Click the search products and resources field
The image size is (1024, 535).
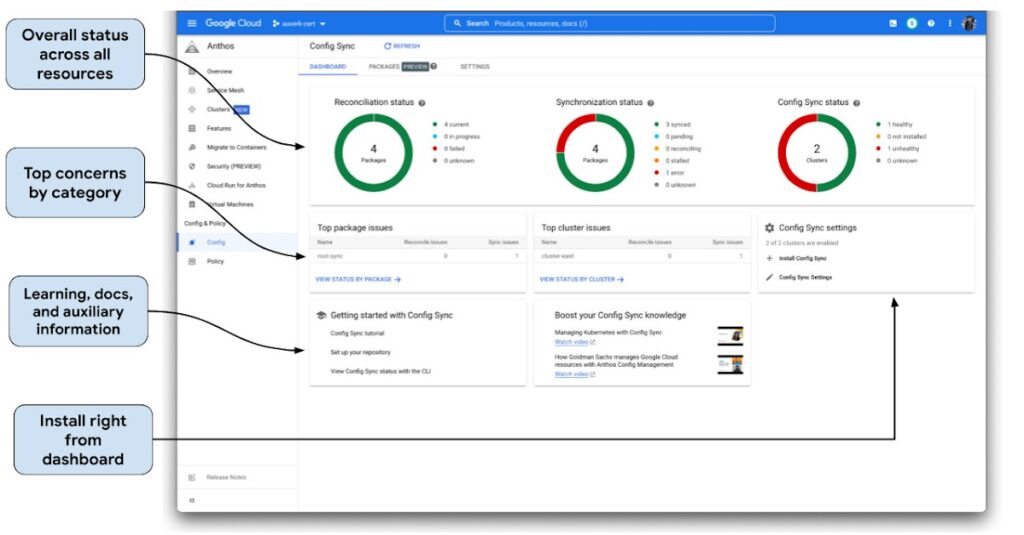coord(609,24)
